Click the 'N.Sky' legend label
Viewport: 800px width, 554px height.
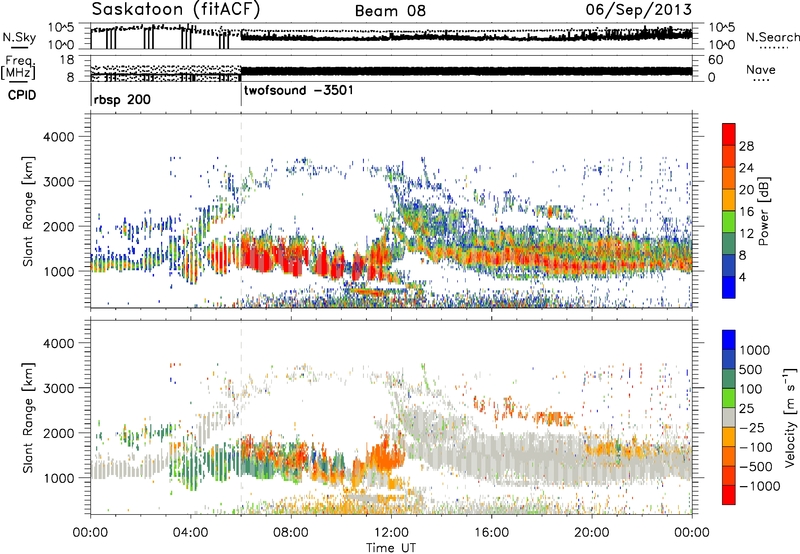[19, 37]
